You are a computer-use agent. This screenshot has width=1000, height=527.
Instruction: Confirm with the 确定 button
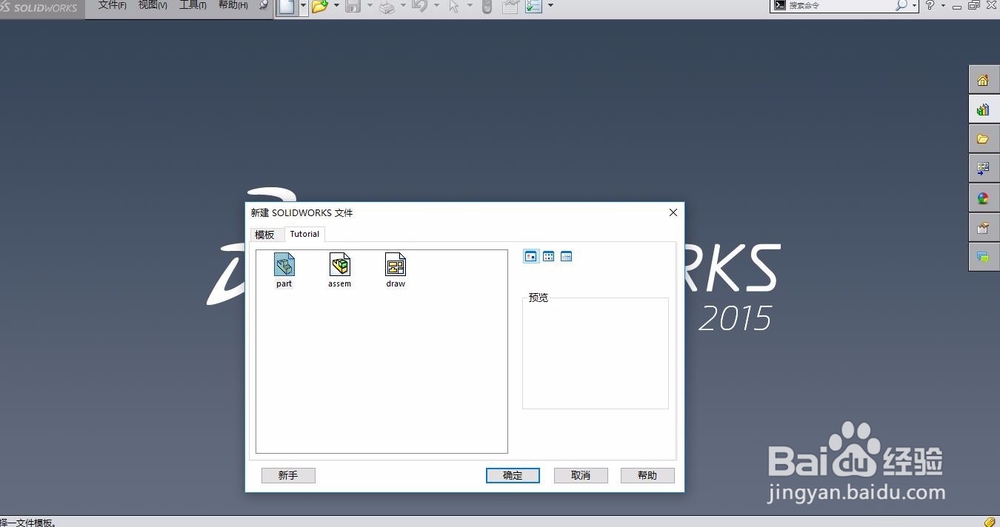click(x=513, y=475)
